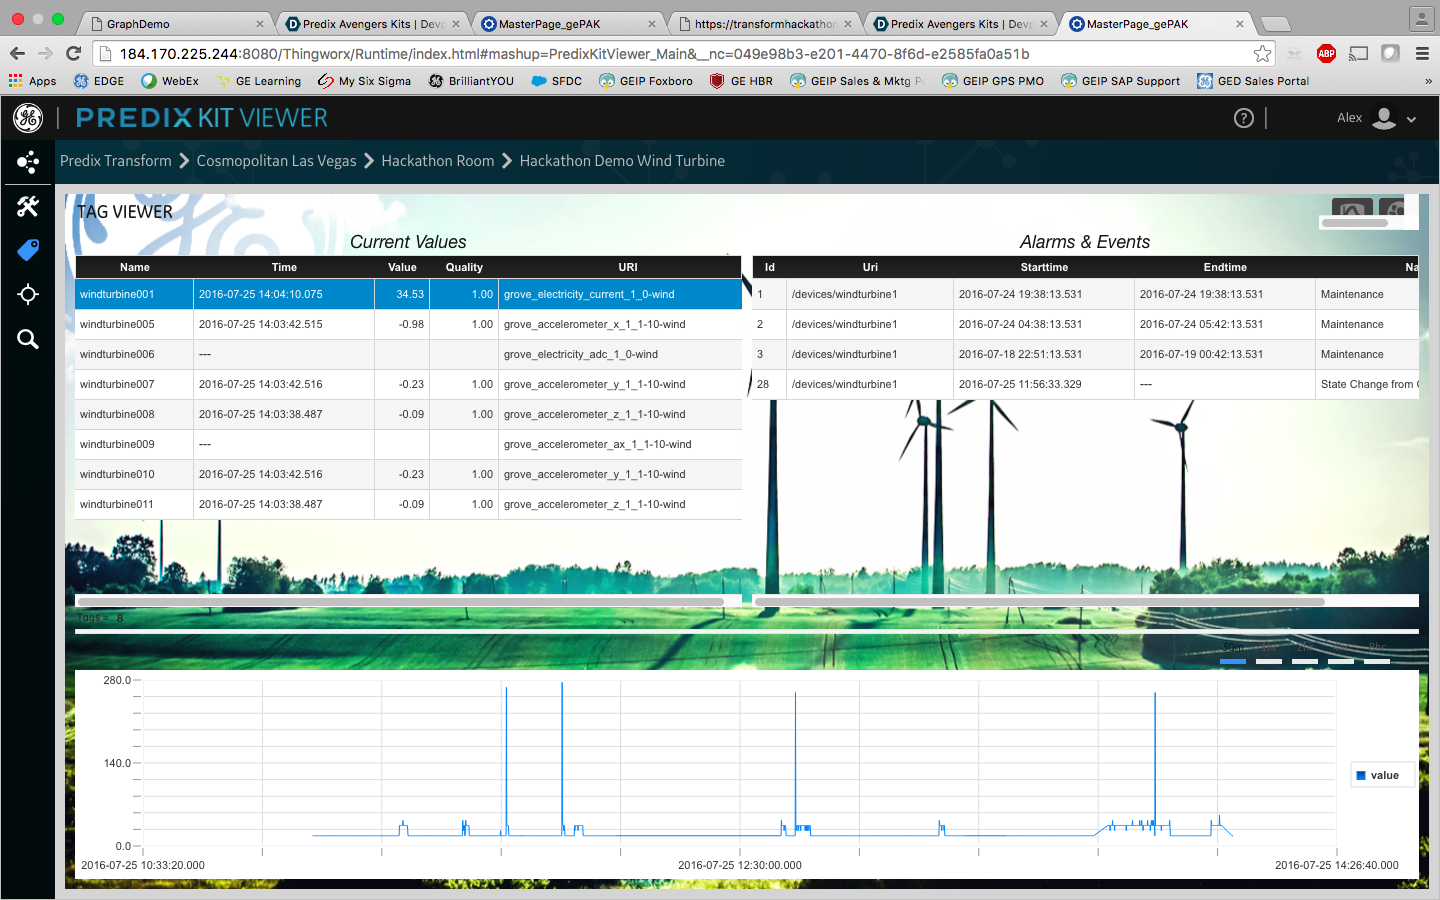Open the AdBlock Plus extension icon
Viewport: 1440px width, 900px height.
1327,54
